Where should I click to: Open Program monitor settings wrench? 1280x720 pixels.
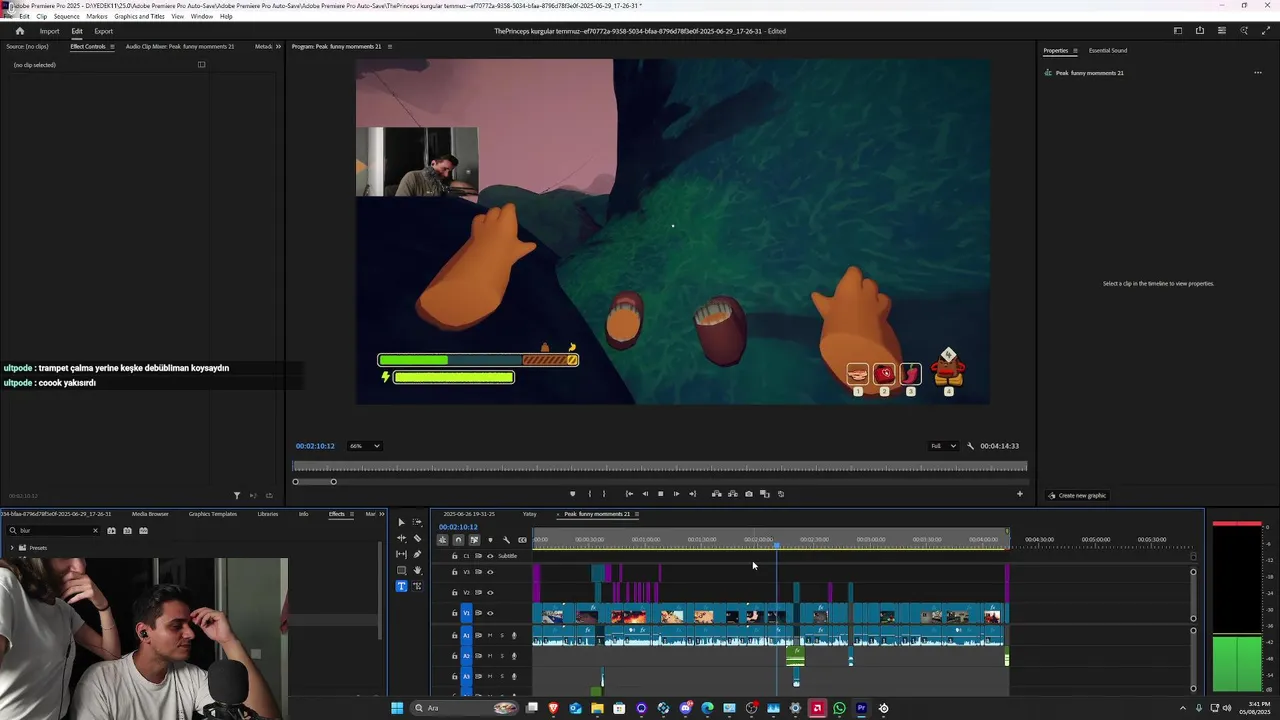pos(970,446)
